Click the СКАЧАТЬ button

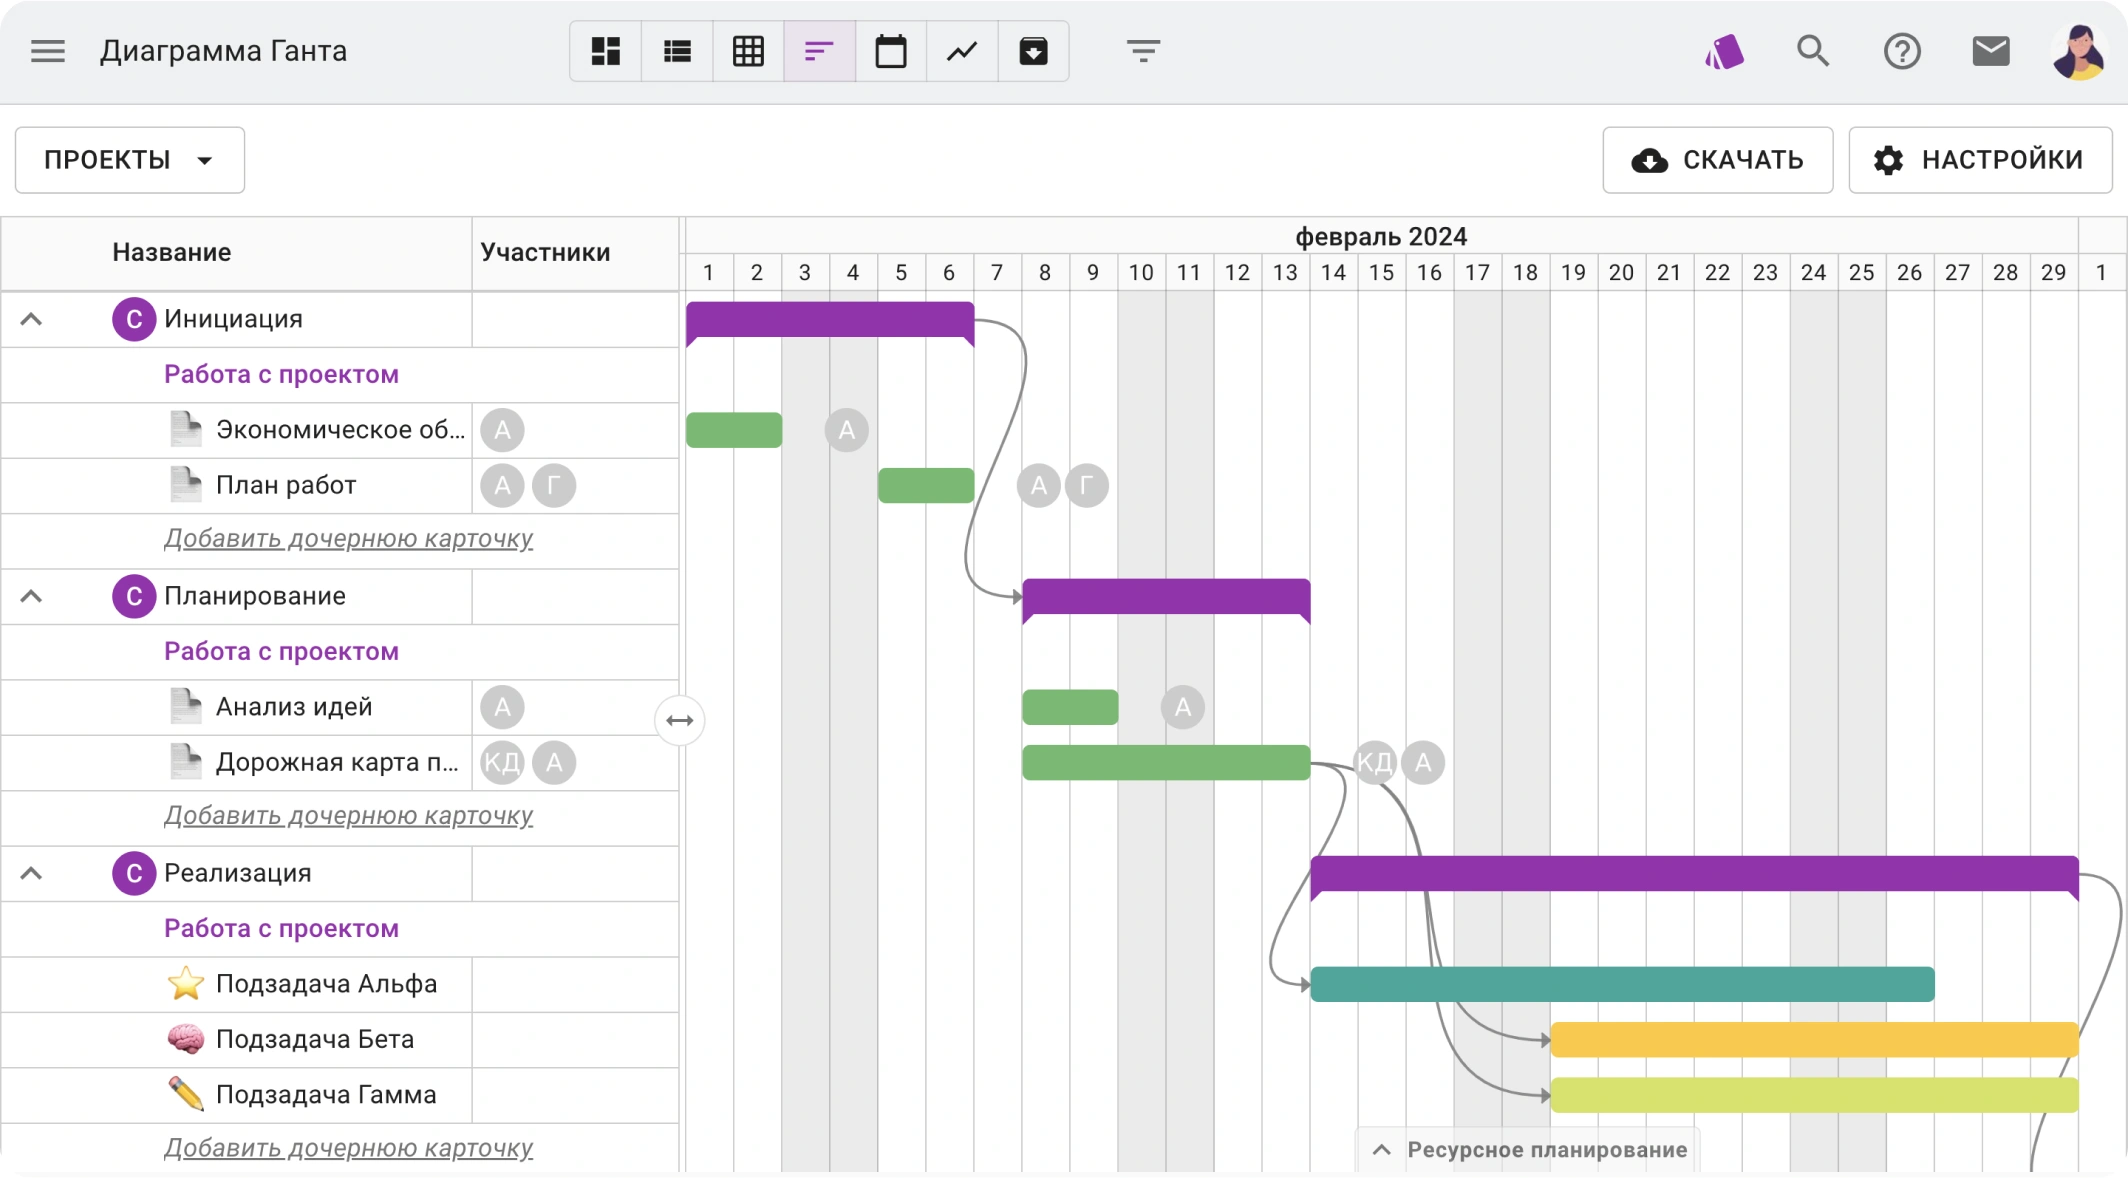pos(1717,160)
